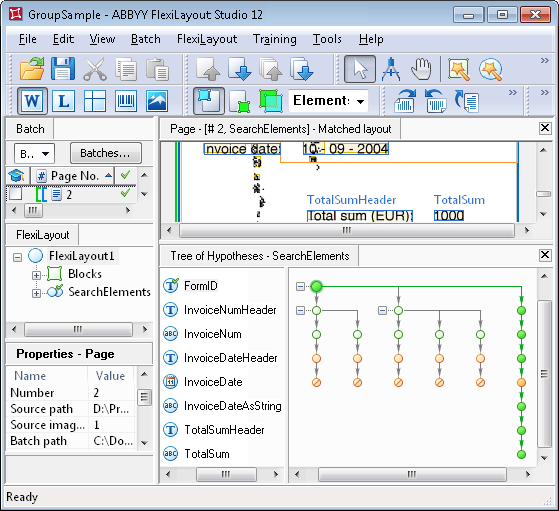Expand the SearchElements tree node
The height and width of the screenshot is (511, 559).
pos(36,293)
